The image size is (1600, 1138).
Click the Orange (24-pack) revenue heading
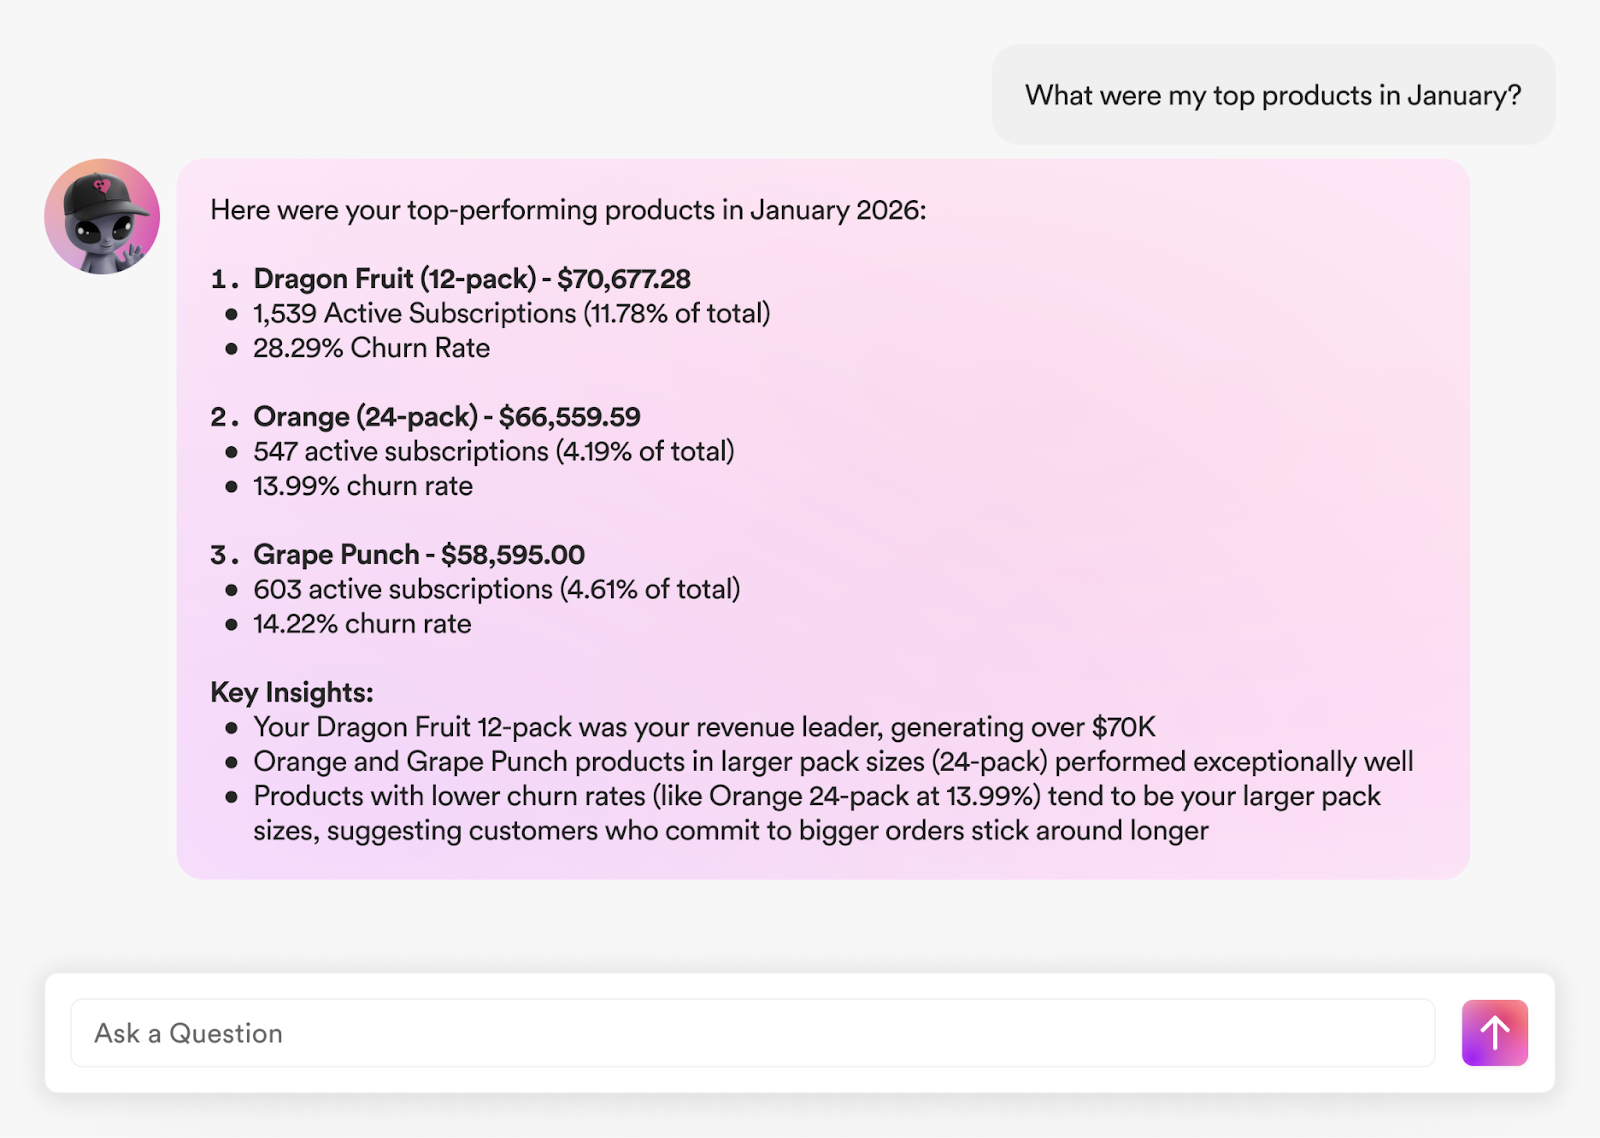point(447,416)
